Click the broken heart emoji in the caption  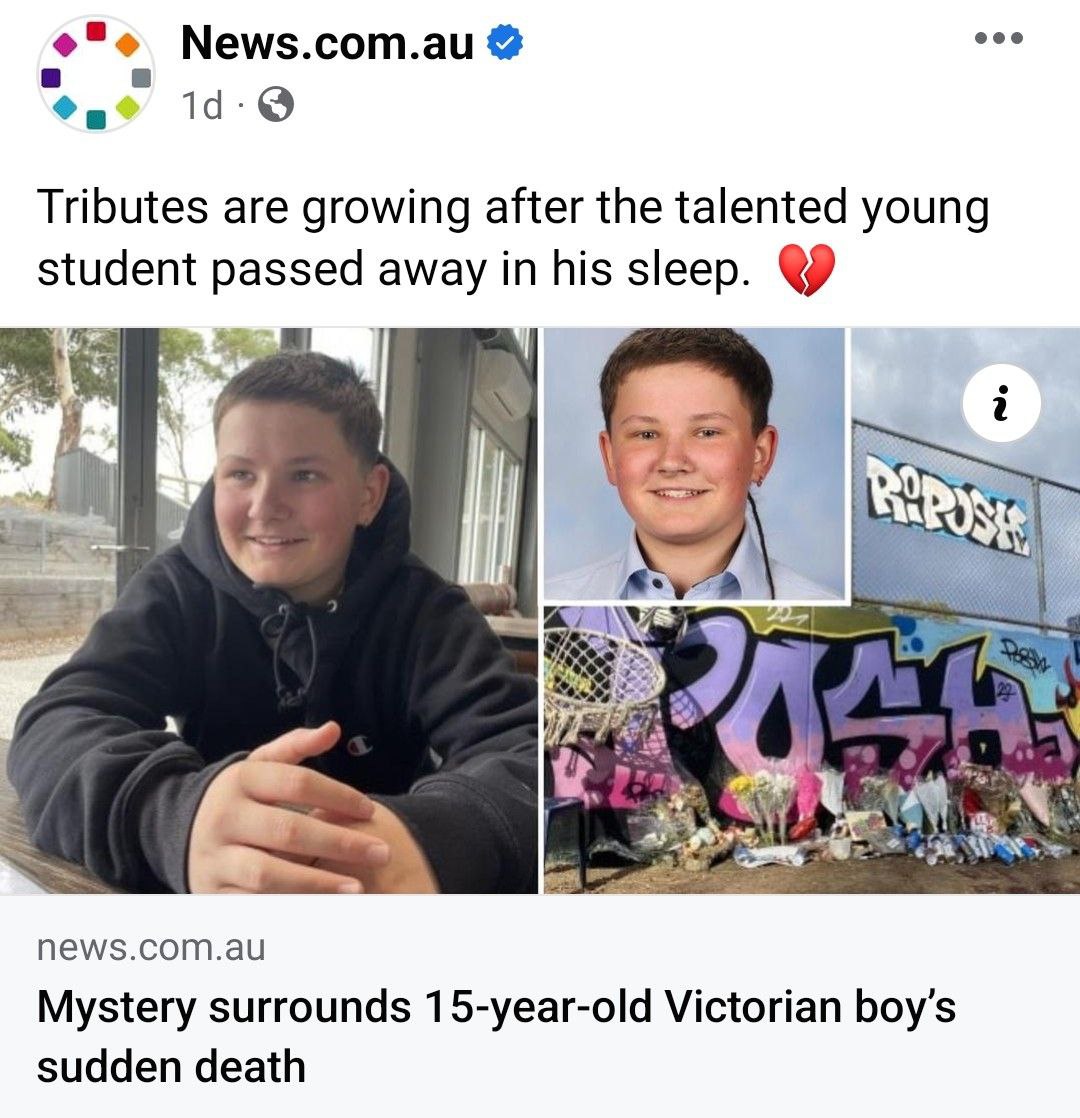[806, 270]
